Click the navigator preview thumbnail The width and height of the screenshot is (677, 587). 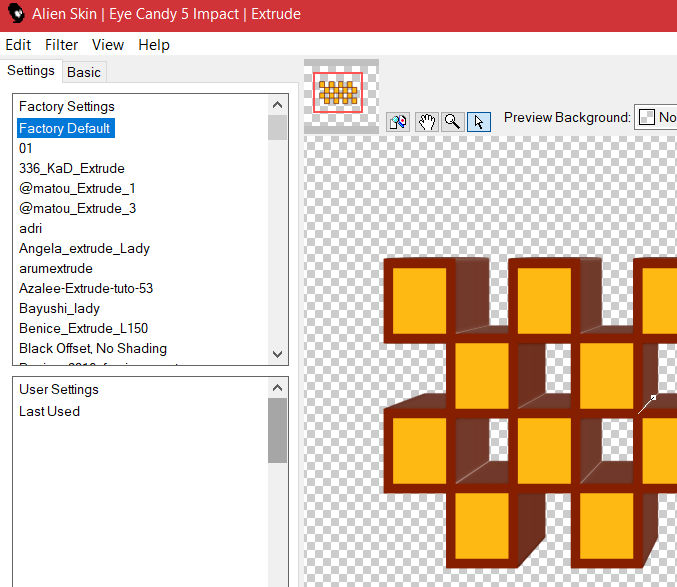(x=338, y=93)
